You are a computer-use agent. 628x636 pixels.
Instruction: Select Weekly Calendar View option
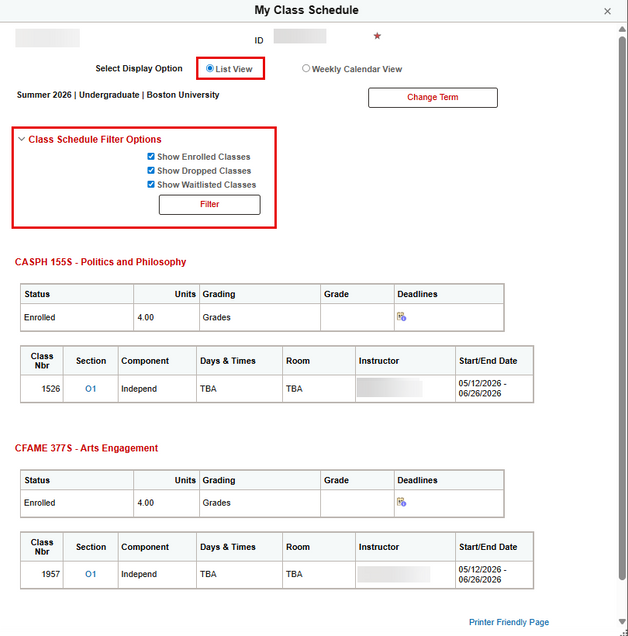[306, 68]
